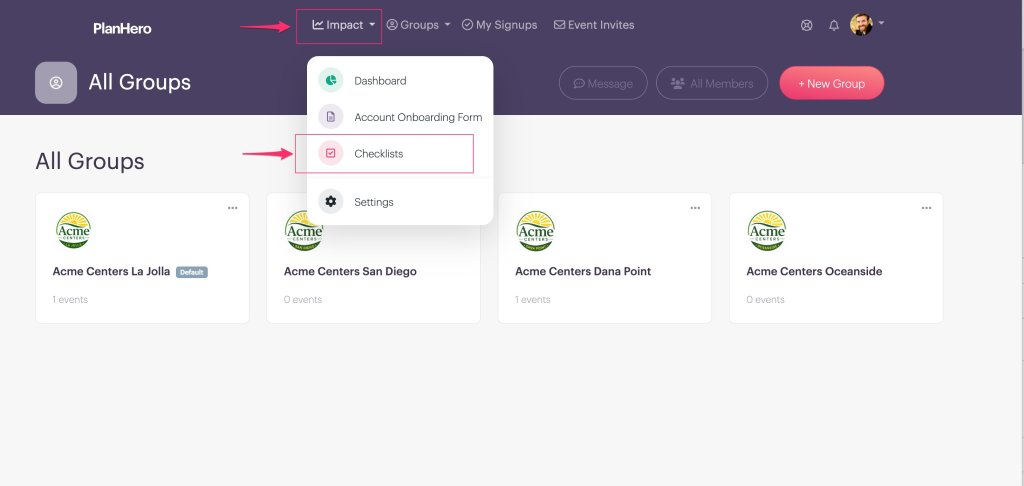The height and width of the screenshot is (486, 1024).
Task: Click "0 events" under San Diego
Action: click(303, 299)
